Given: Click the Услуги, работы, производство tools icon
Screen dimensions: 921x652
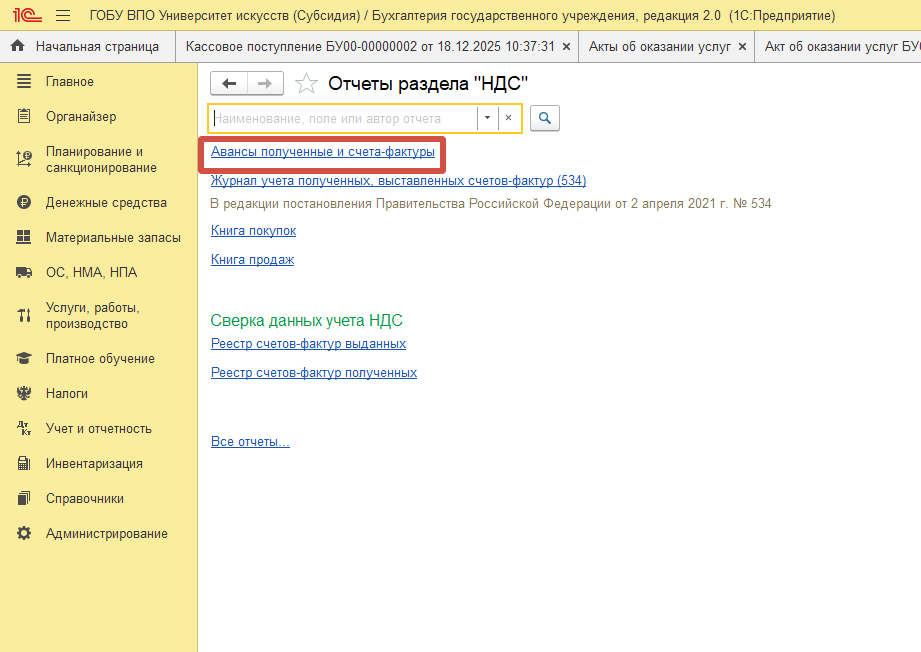Looking at the screenshot, I should click(x=23, y=315).
